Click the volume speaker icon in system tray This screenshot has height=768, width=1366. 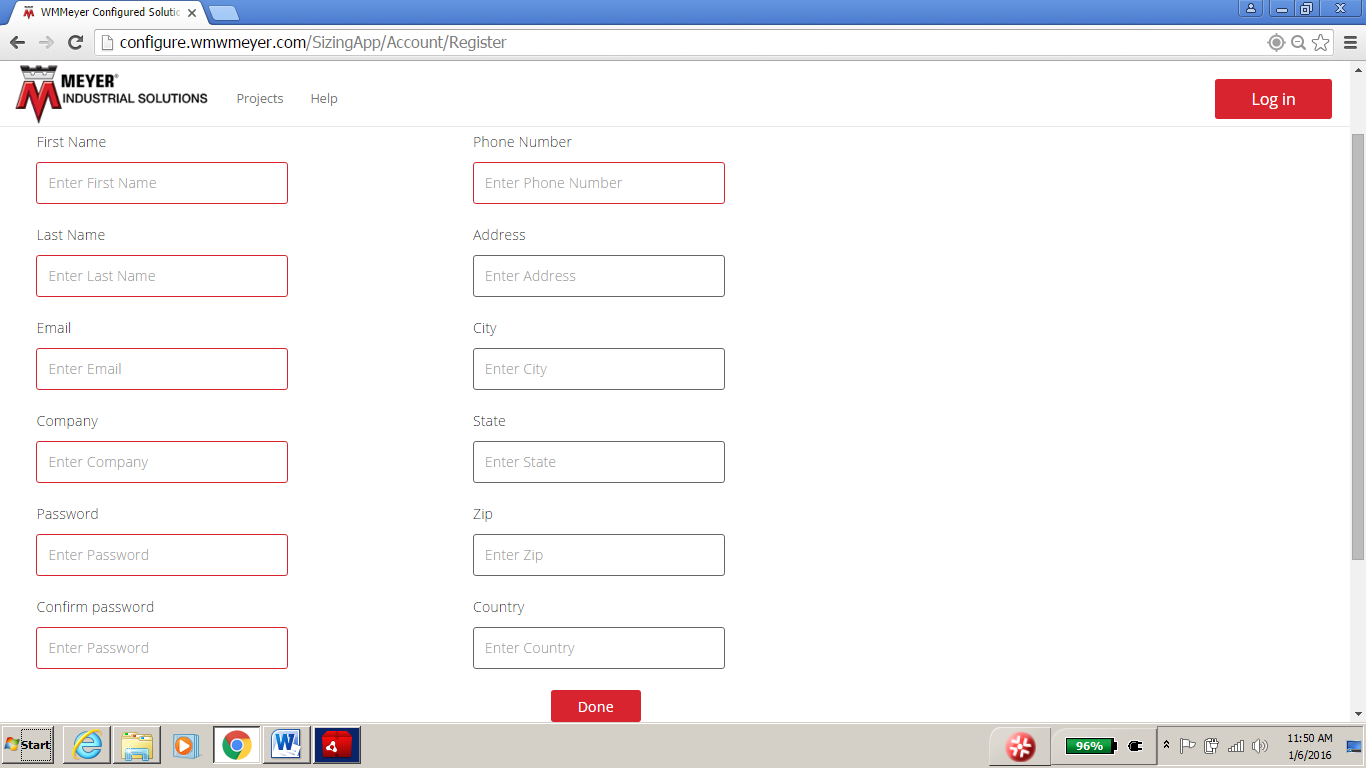(x=1259, y=745)
